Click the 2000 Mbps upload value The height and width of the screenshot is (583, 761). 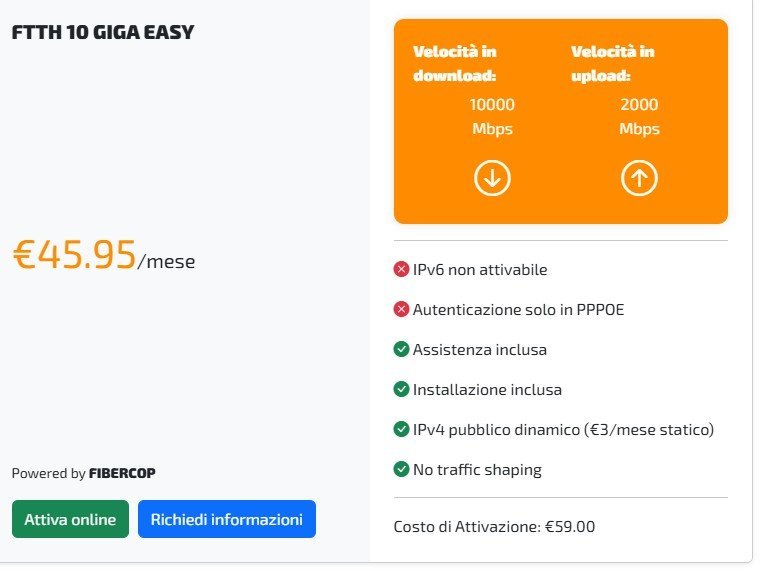click(x=639, y=116)
